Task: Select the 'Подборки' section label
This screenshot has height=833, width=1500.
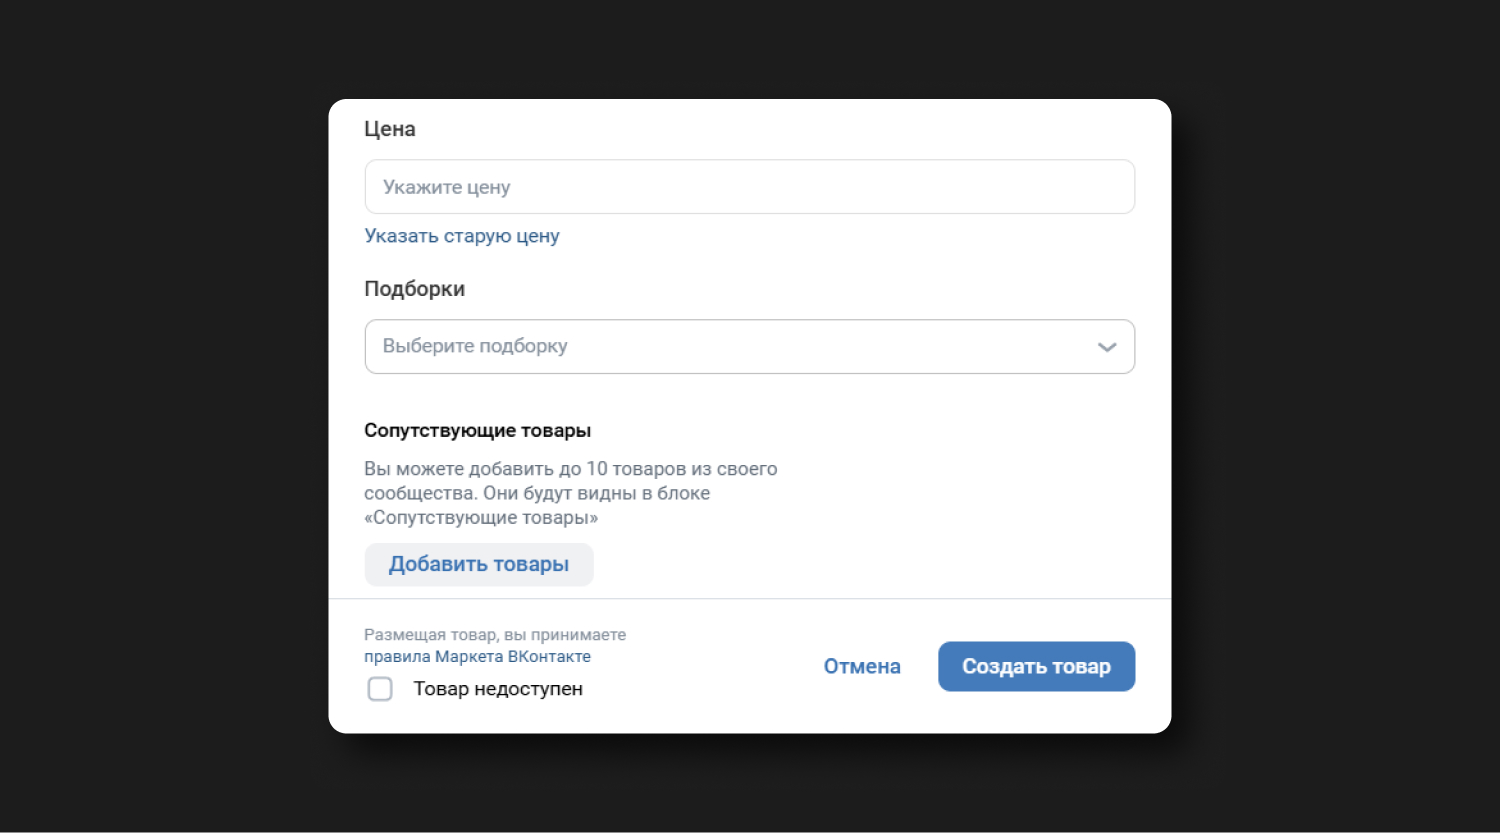Action: 414,289
